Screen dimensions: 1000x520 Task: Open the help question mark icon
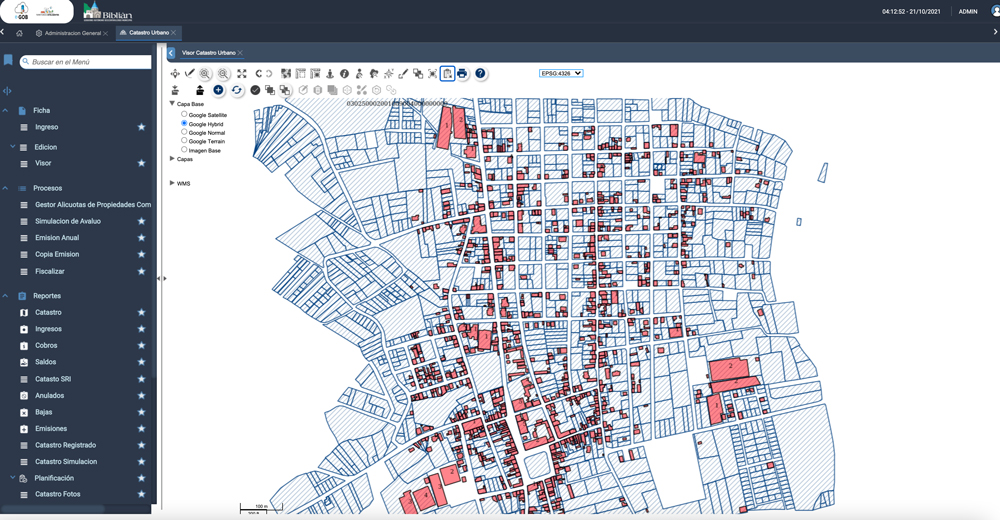[480, 74]
